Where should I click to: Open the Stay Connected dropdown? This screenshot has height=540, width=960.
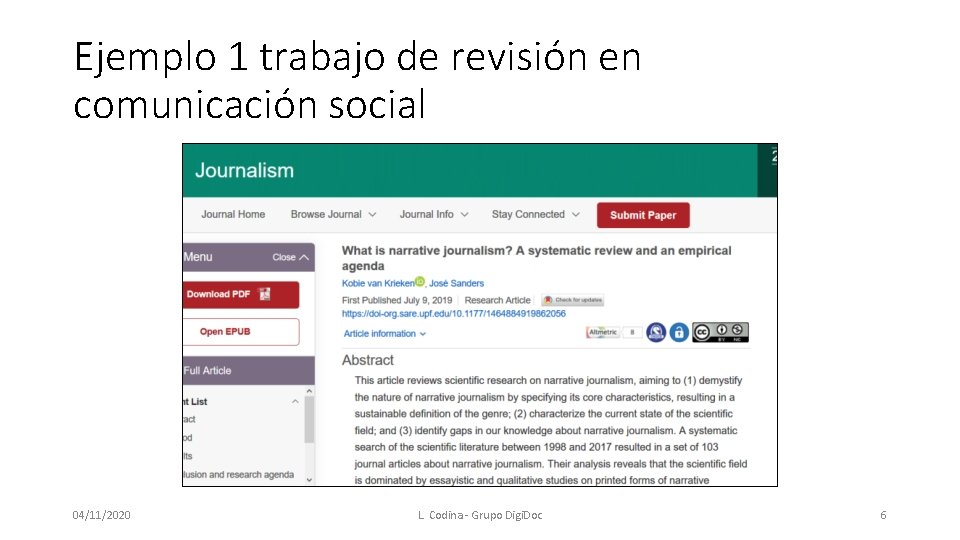click(x=536, y=214)
